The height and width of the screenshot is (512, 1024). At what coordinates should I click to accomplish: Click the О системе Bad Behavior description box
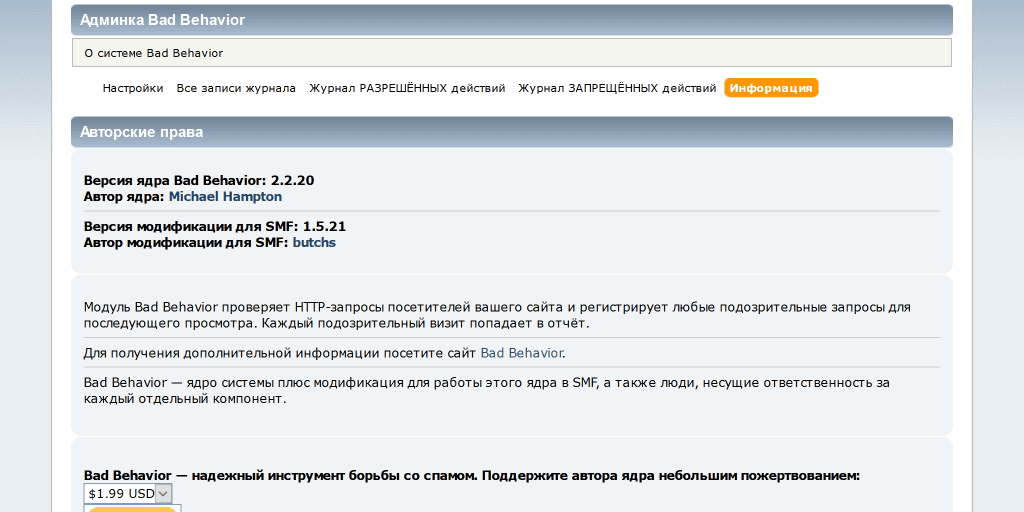coord(511,53)
